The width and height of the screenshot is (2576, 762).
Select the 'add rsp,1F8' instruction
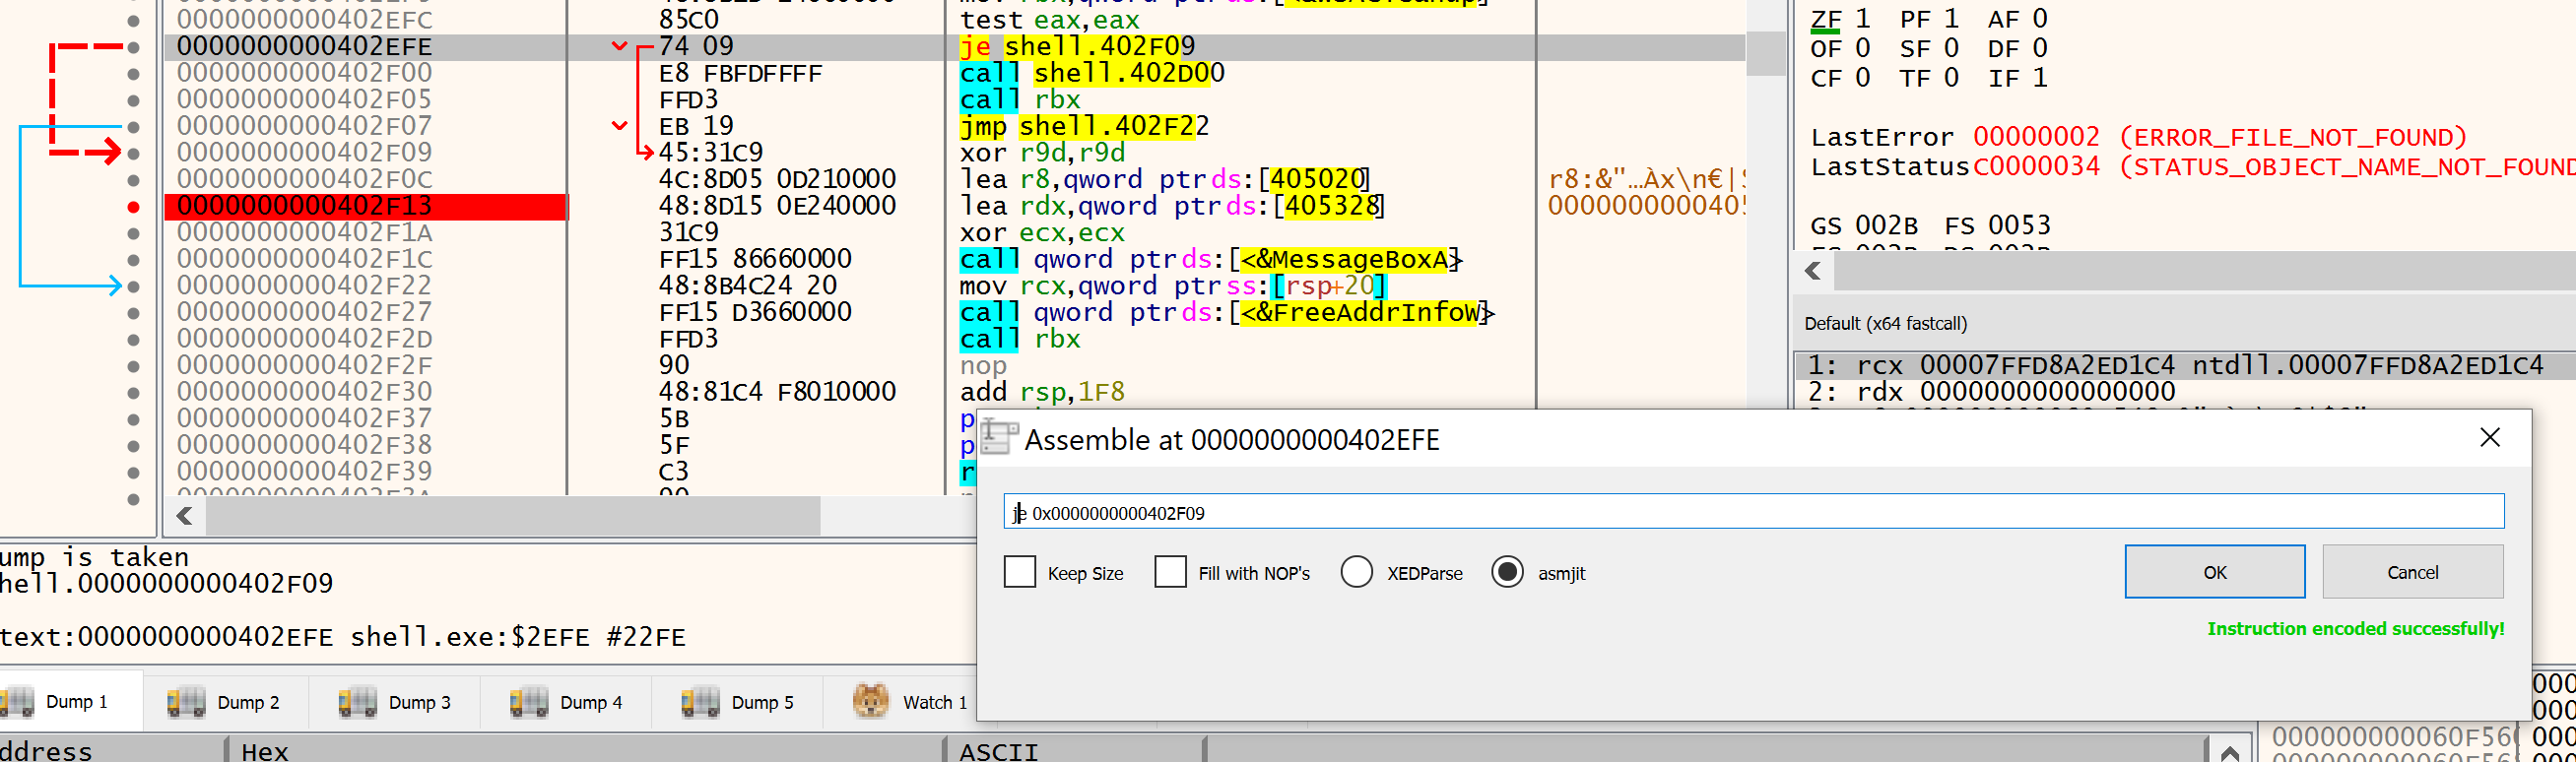tap(1042, 392)
